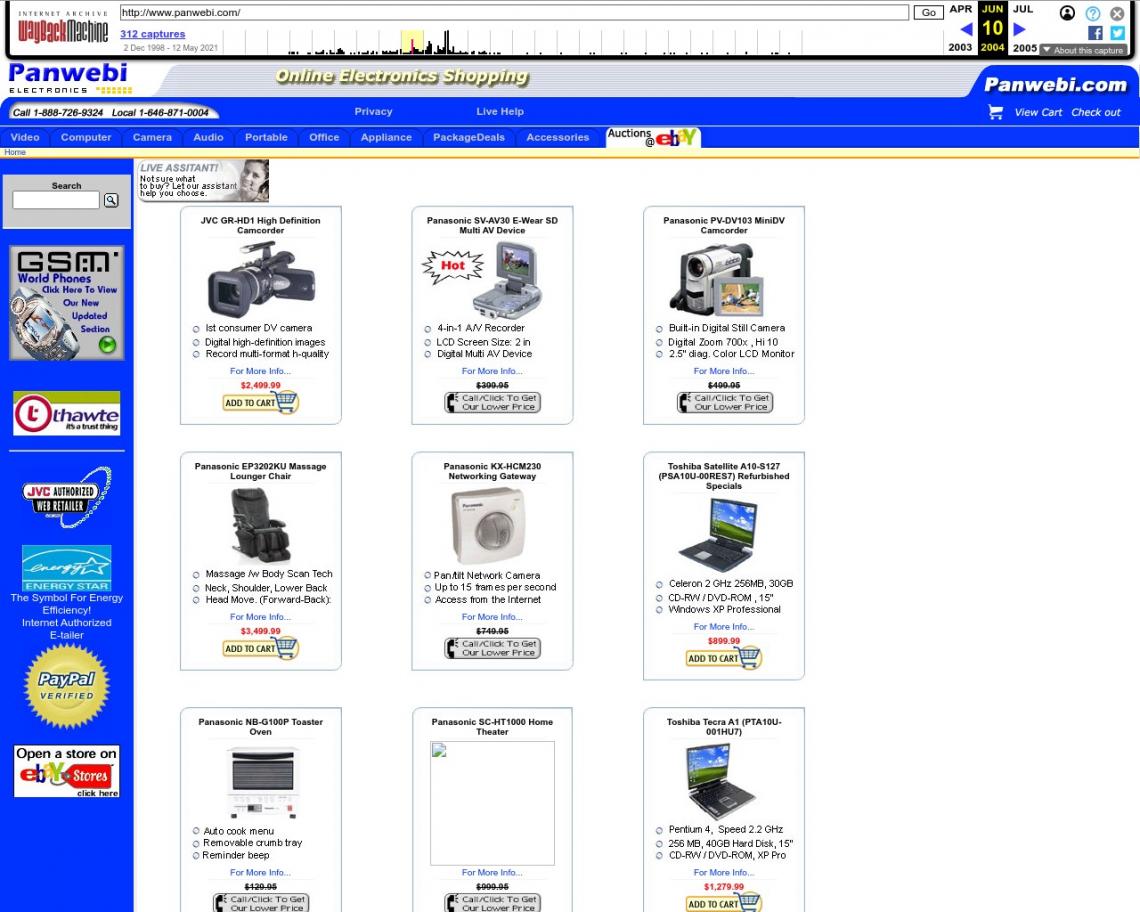Click the Energy Star logo
Screen dimensions: 1140x912
pyautogui.click(x=66, y=568)
